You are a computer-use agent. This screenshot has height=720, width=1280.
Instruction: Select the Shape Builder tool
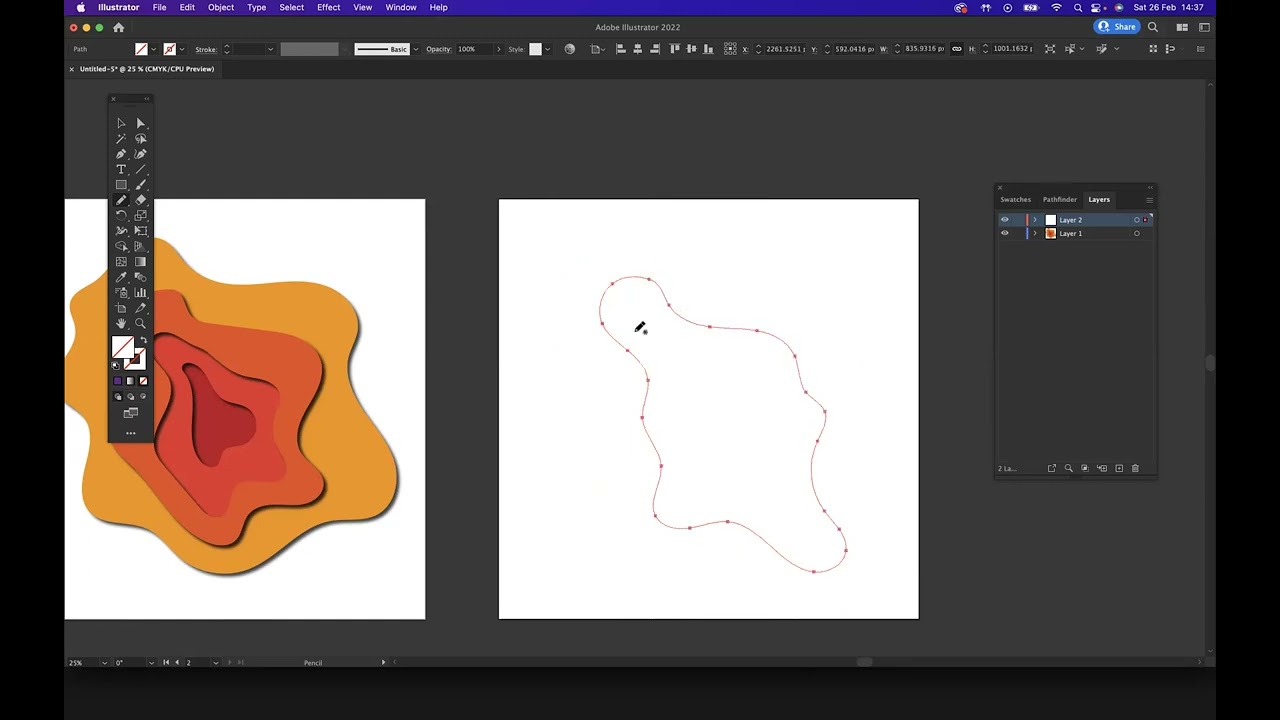tap(121, 246)
